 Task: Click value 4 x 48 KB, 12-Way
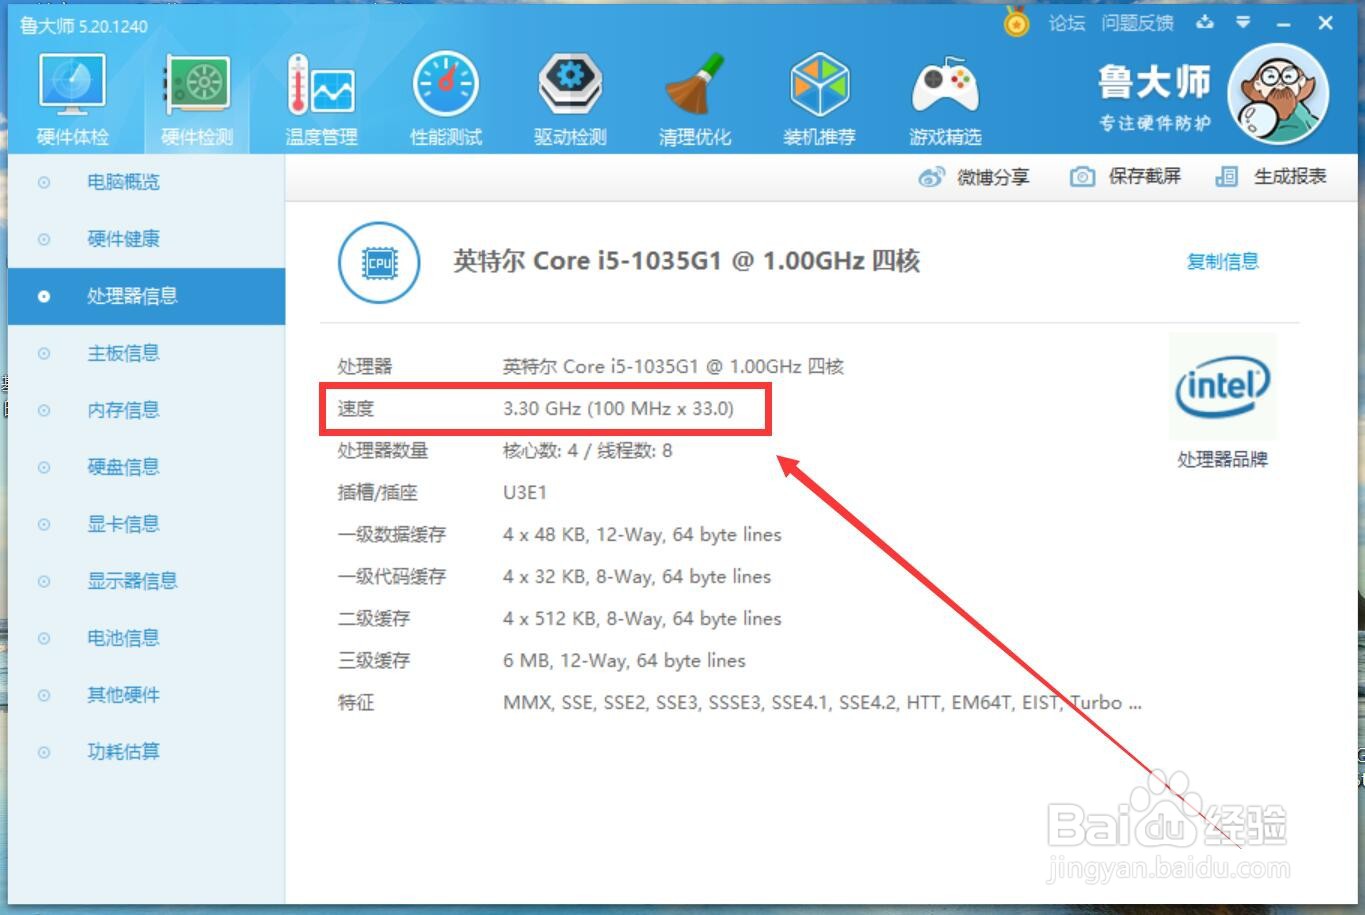642,534
